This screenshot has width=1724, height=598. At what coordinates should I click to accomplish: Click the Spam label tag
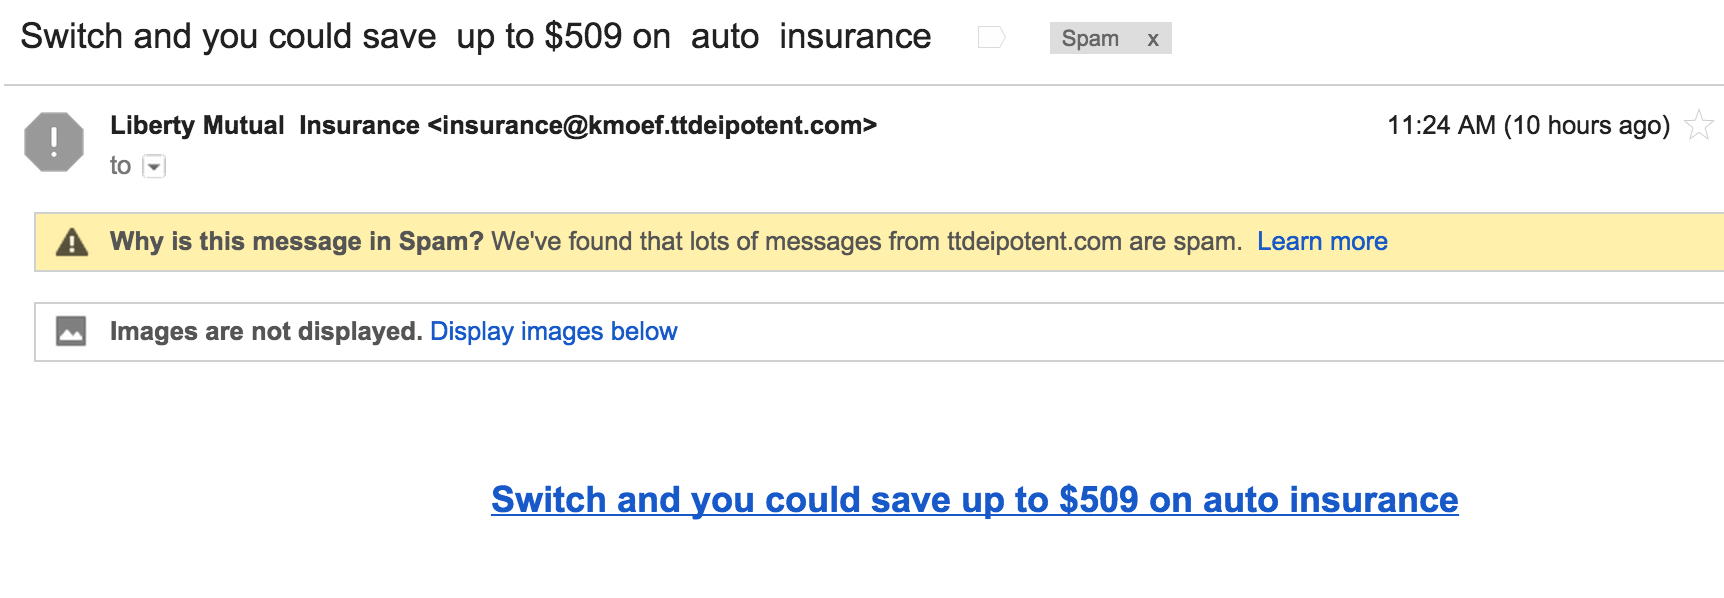click(x=1090, y=38)
